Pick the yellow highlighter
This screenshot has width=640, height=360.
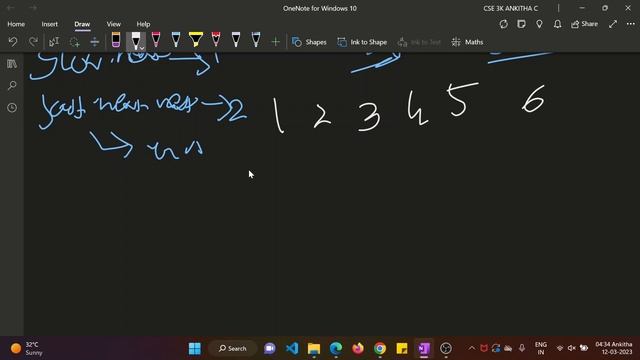pyautogui.click(x=196, y=40)
